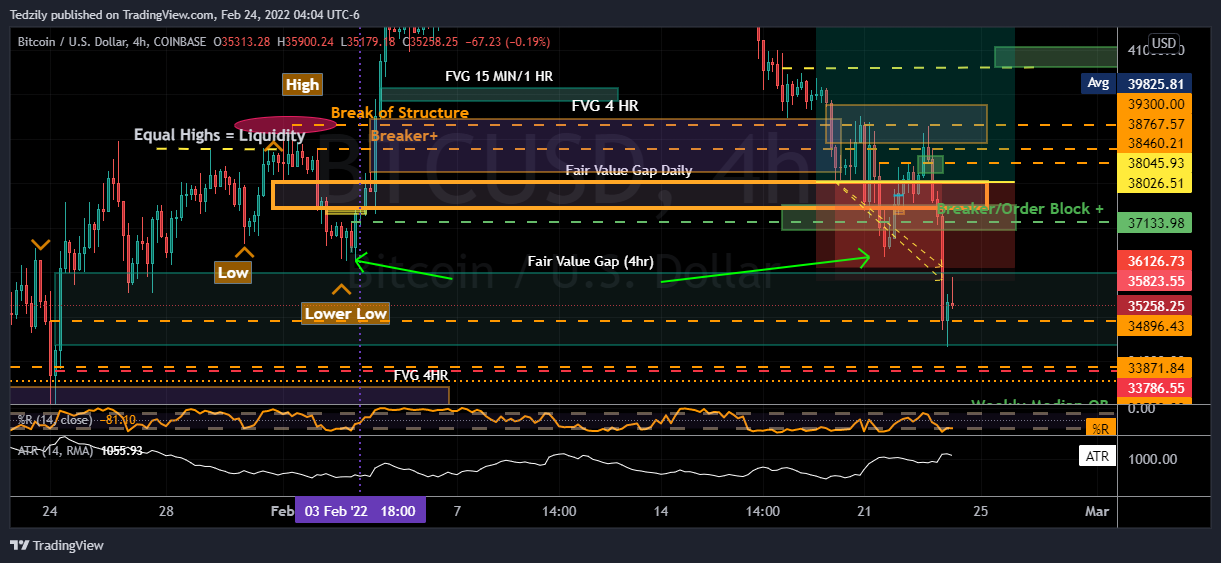Select the Fair Value Gap Daily label

(x=629, y=170)
